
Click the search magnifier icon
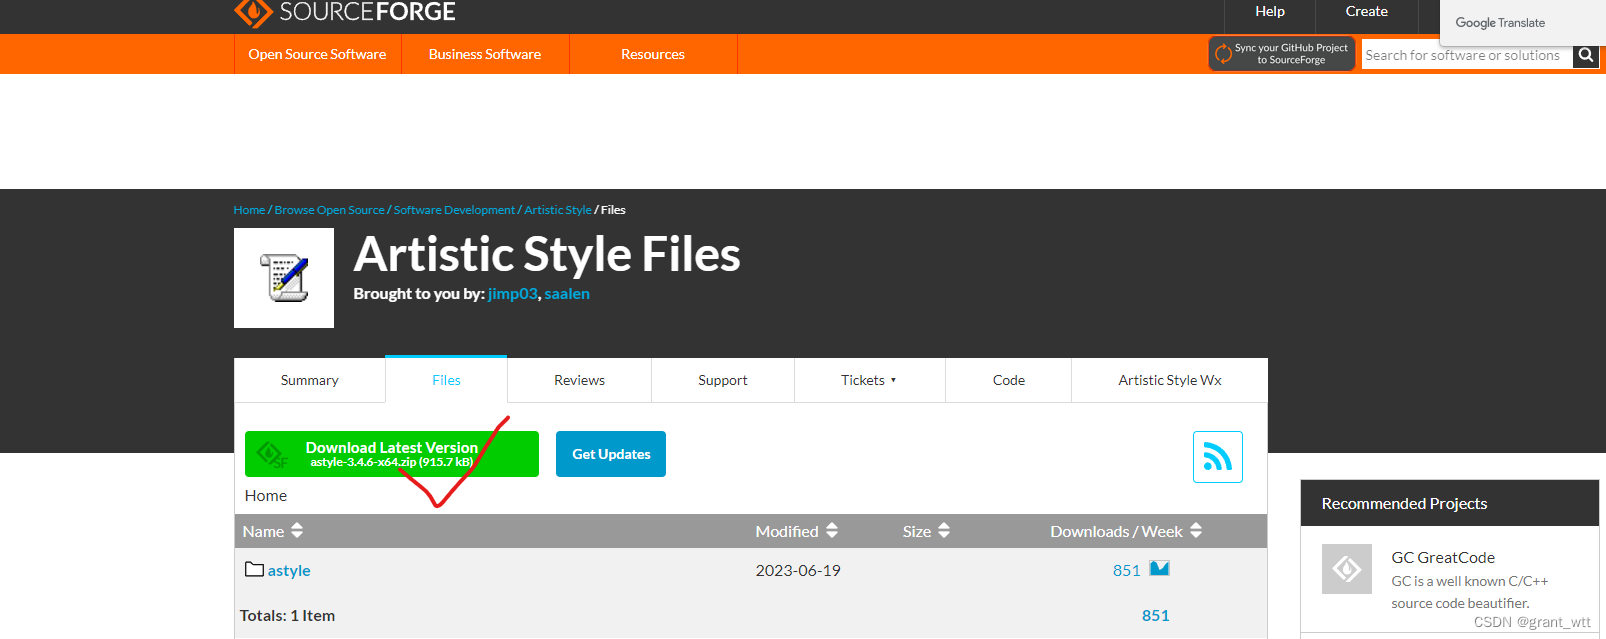coord(1586,55)
